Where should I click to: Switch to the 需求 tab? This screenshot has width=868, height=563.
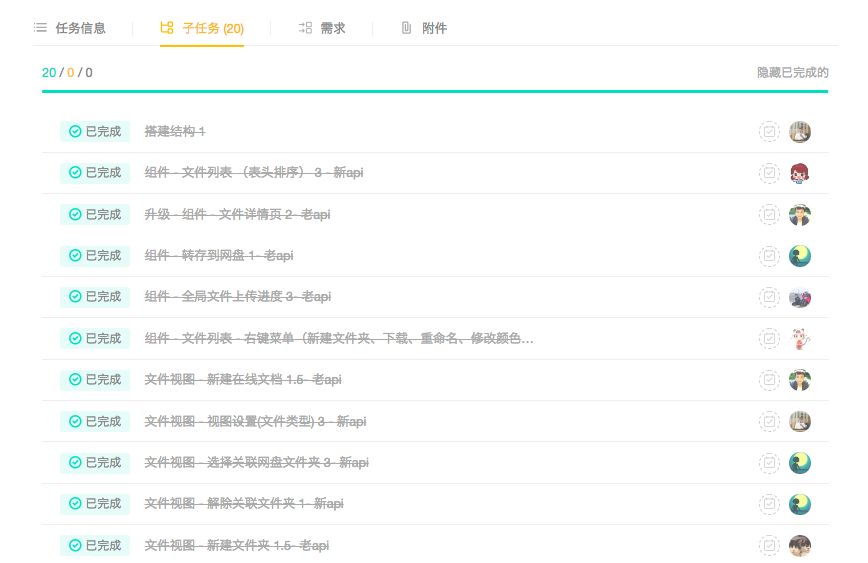[322, 28]
